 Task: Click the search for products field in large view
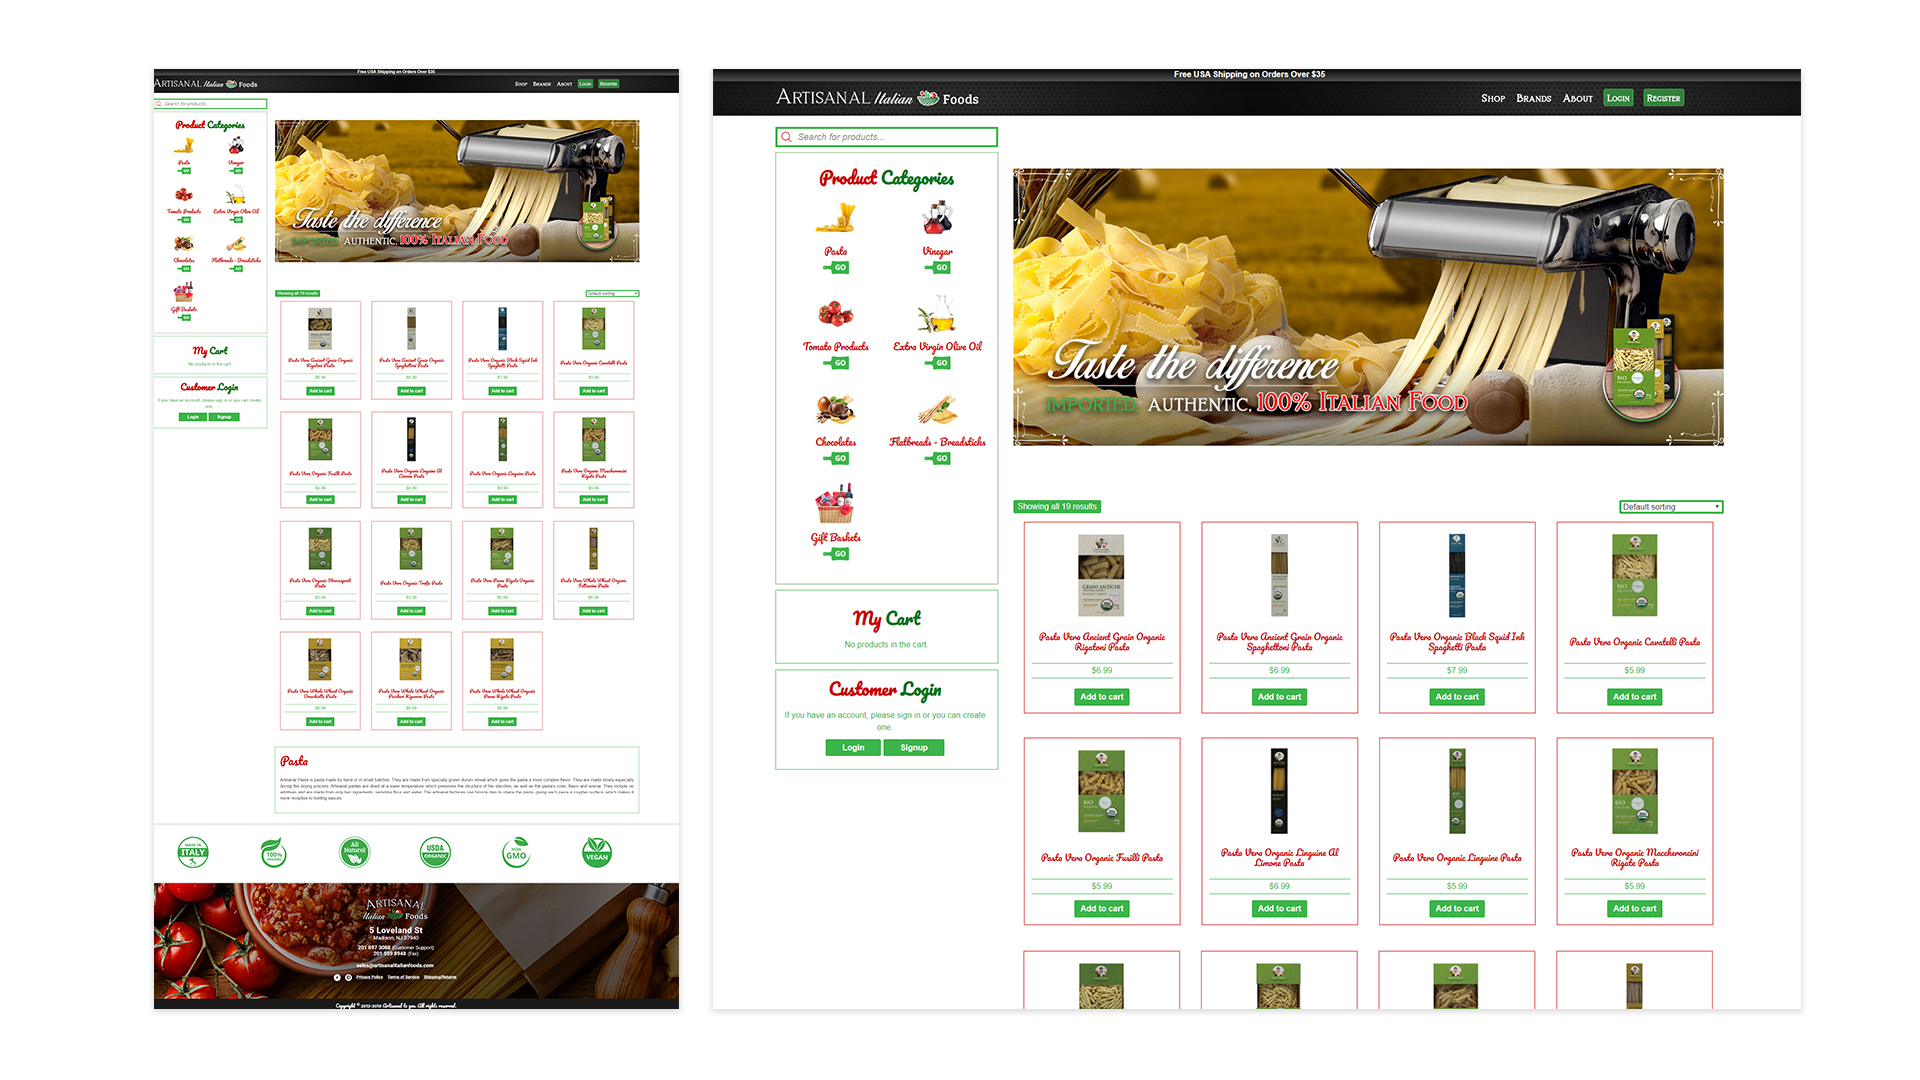[x=886, y=137]
